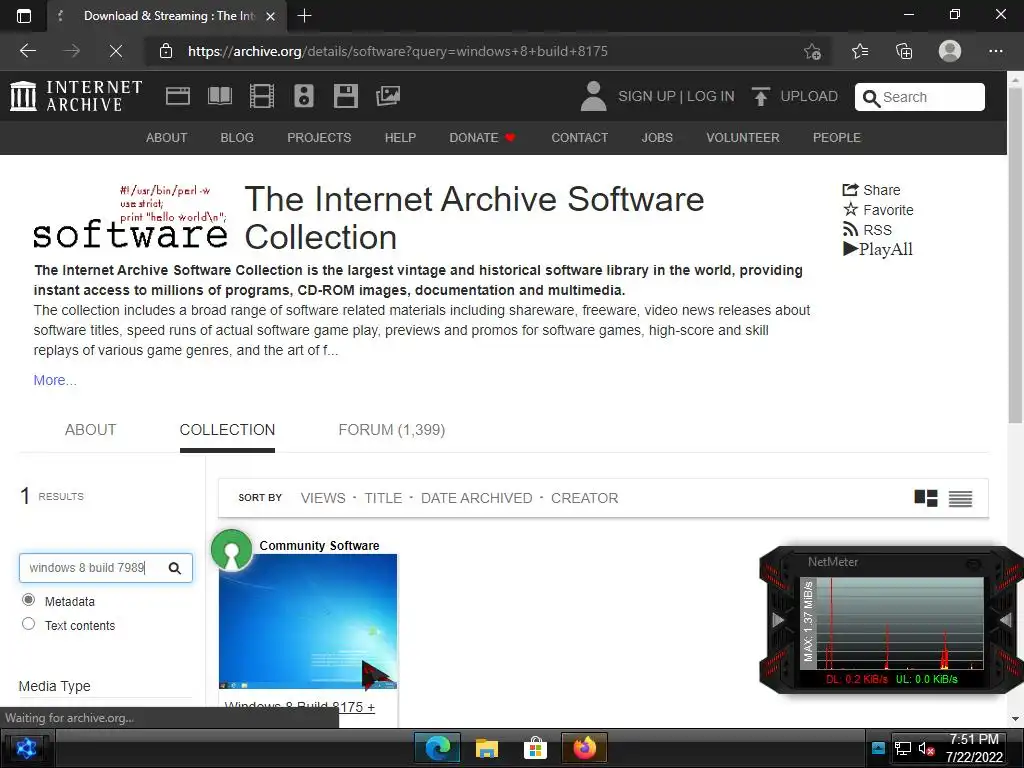Click the UPLOAD link
The image size is (1024, 768).
coord(808,97)
